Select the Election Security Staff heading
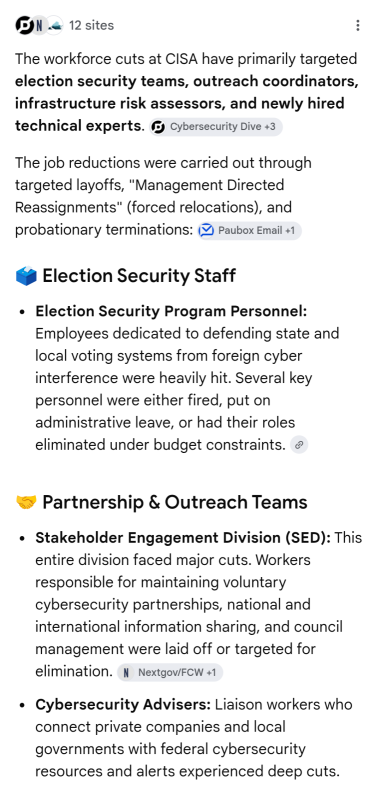Viewport: 381px width, 800px height. [x=139, y=276]
